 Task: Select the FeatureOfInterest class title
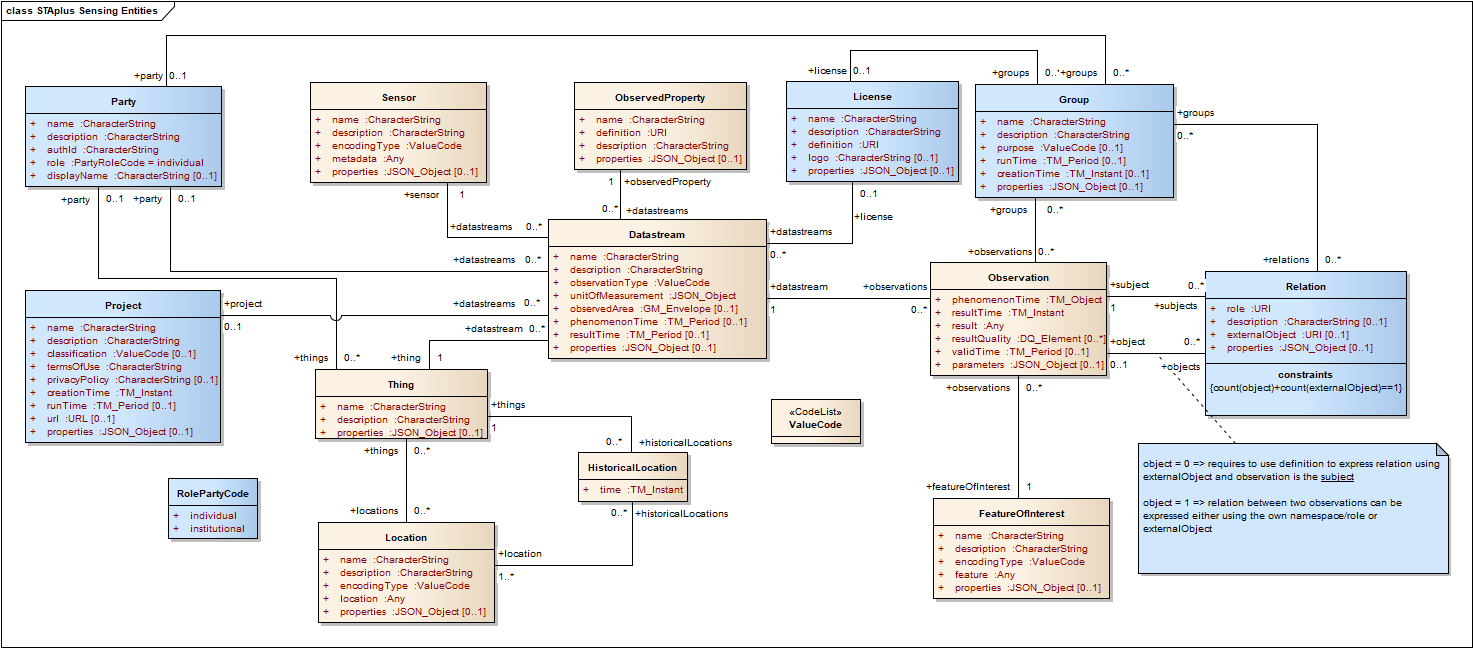click(1021, 514)
